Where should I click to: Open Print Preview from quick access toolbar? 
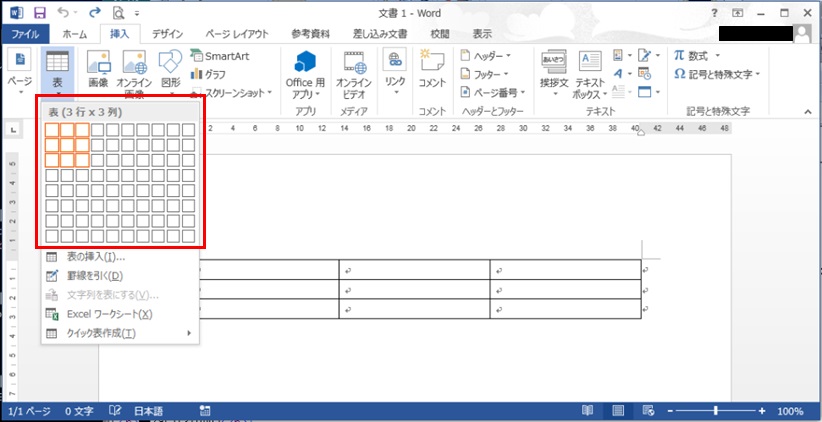point(118,13)
